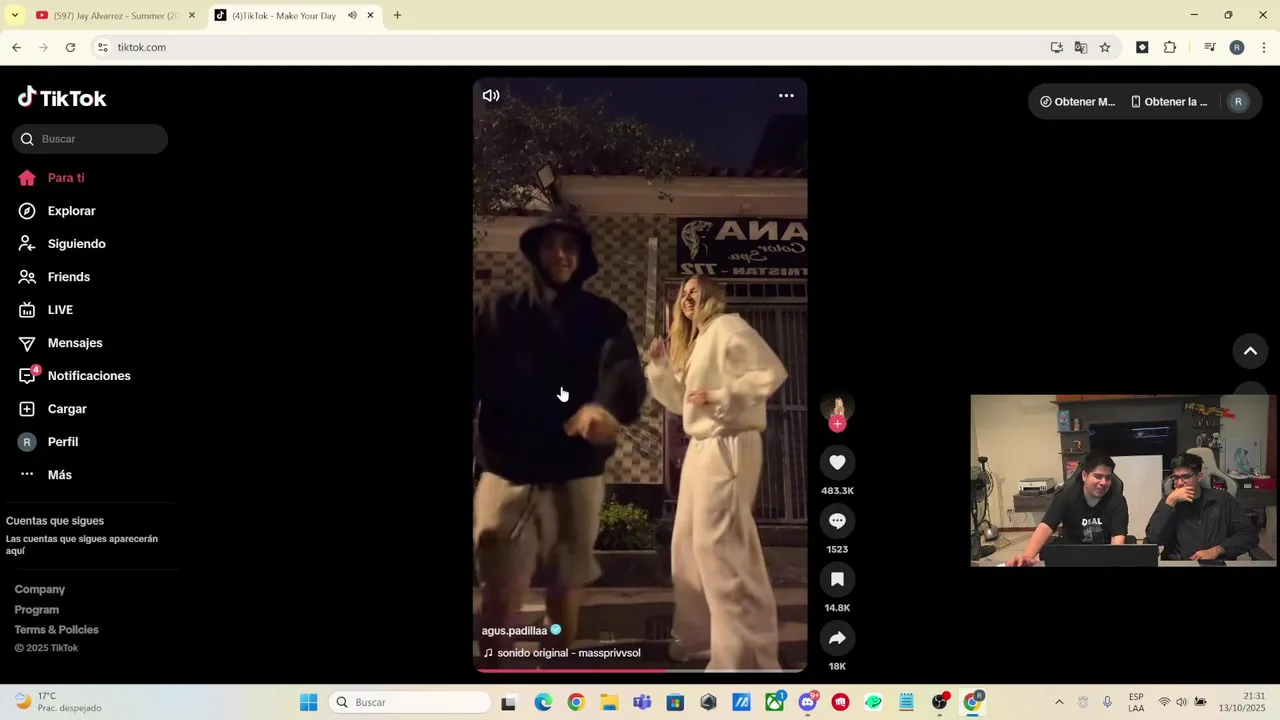
Task: Mute the video with speaker icon
Action: [491, 96]
